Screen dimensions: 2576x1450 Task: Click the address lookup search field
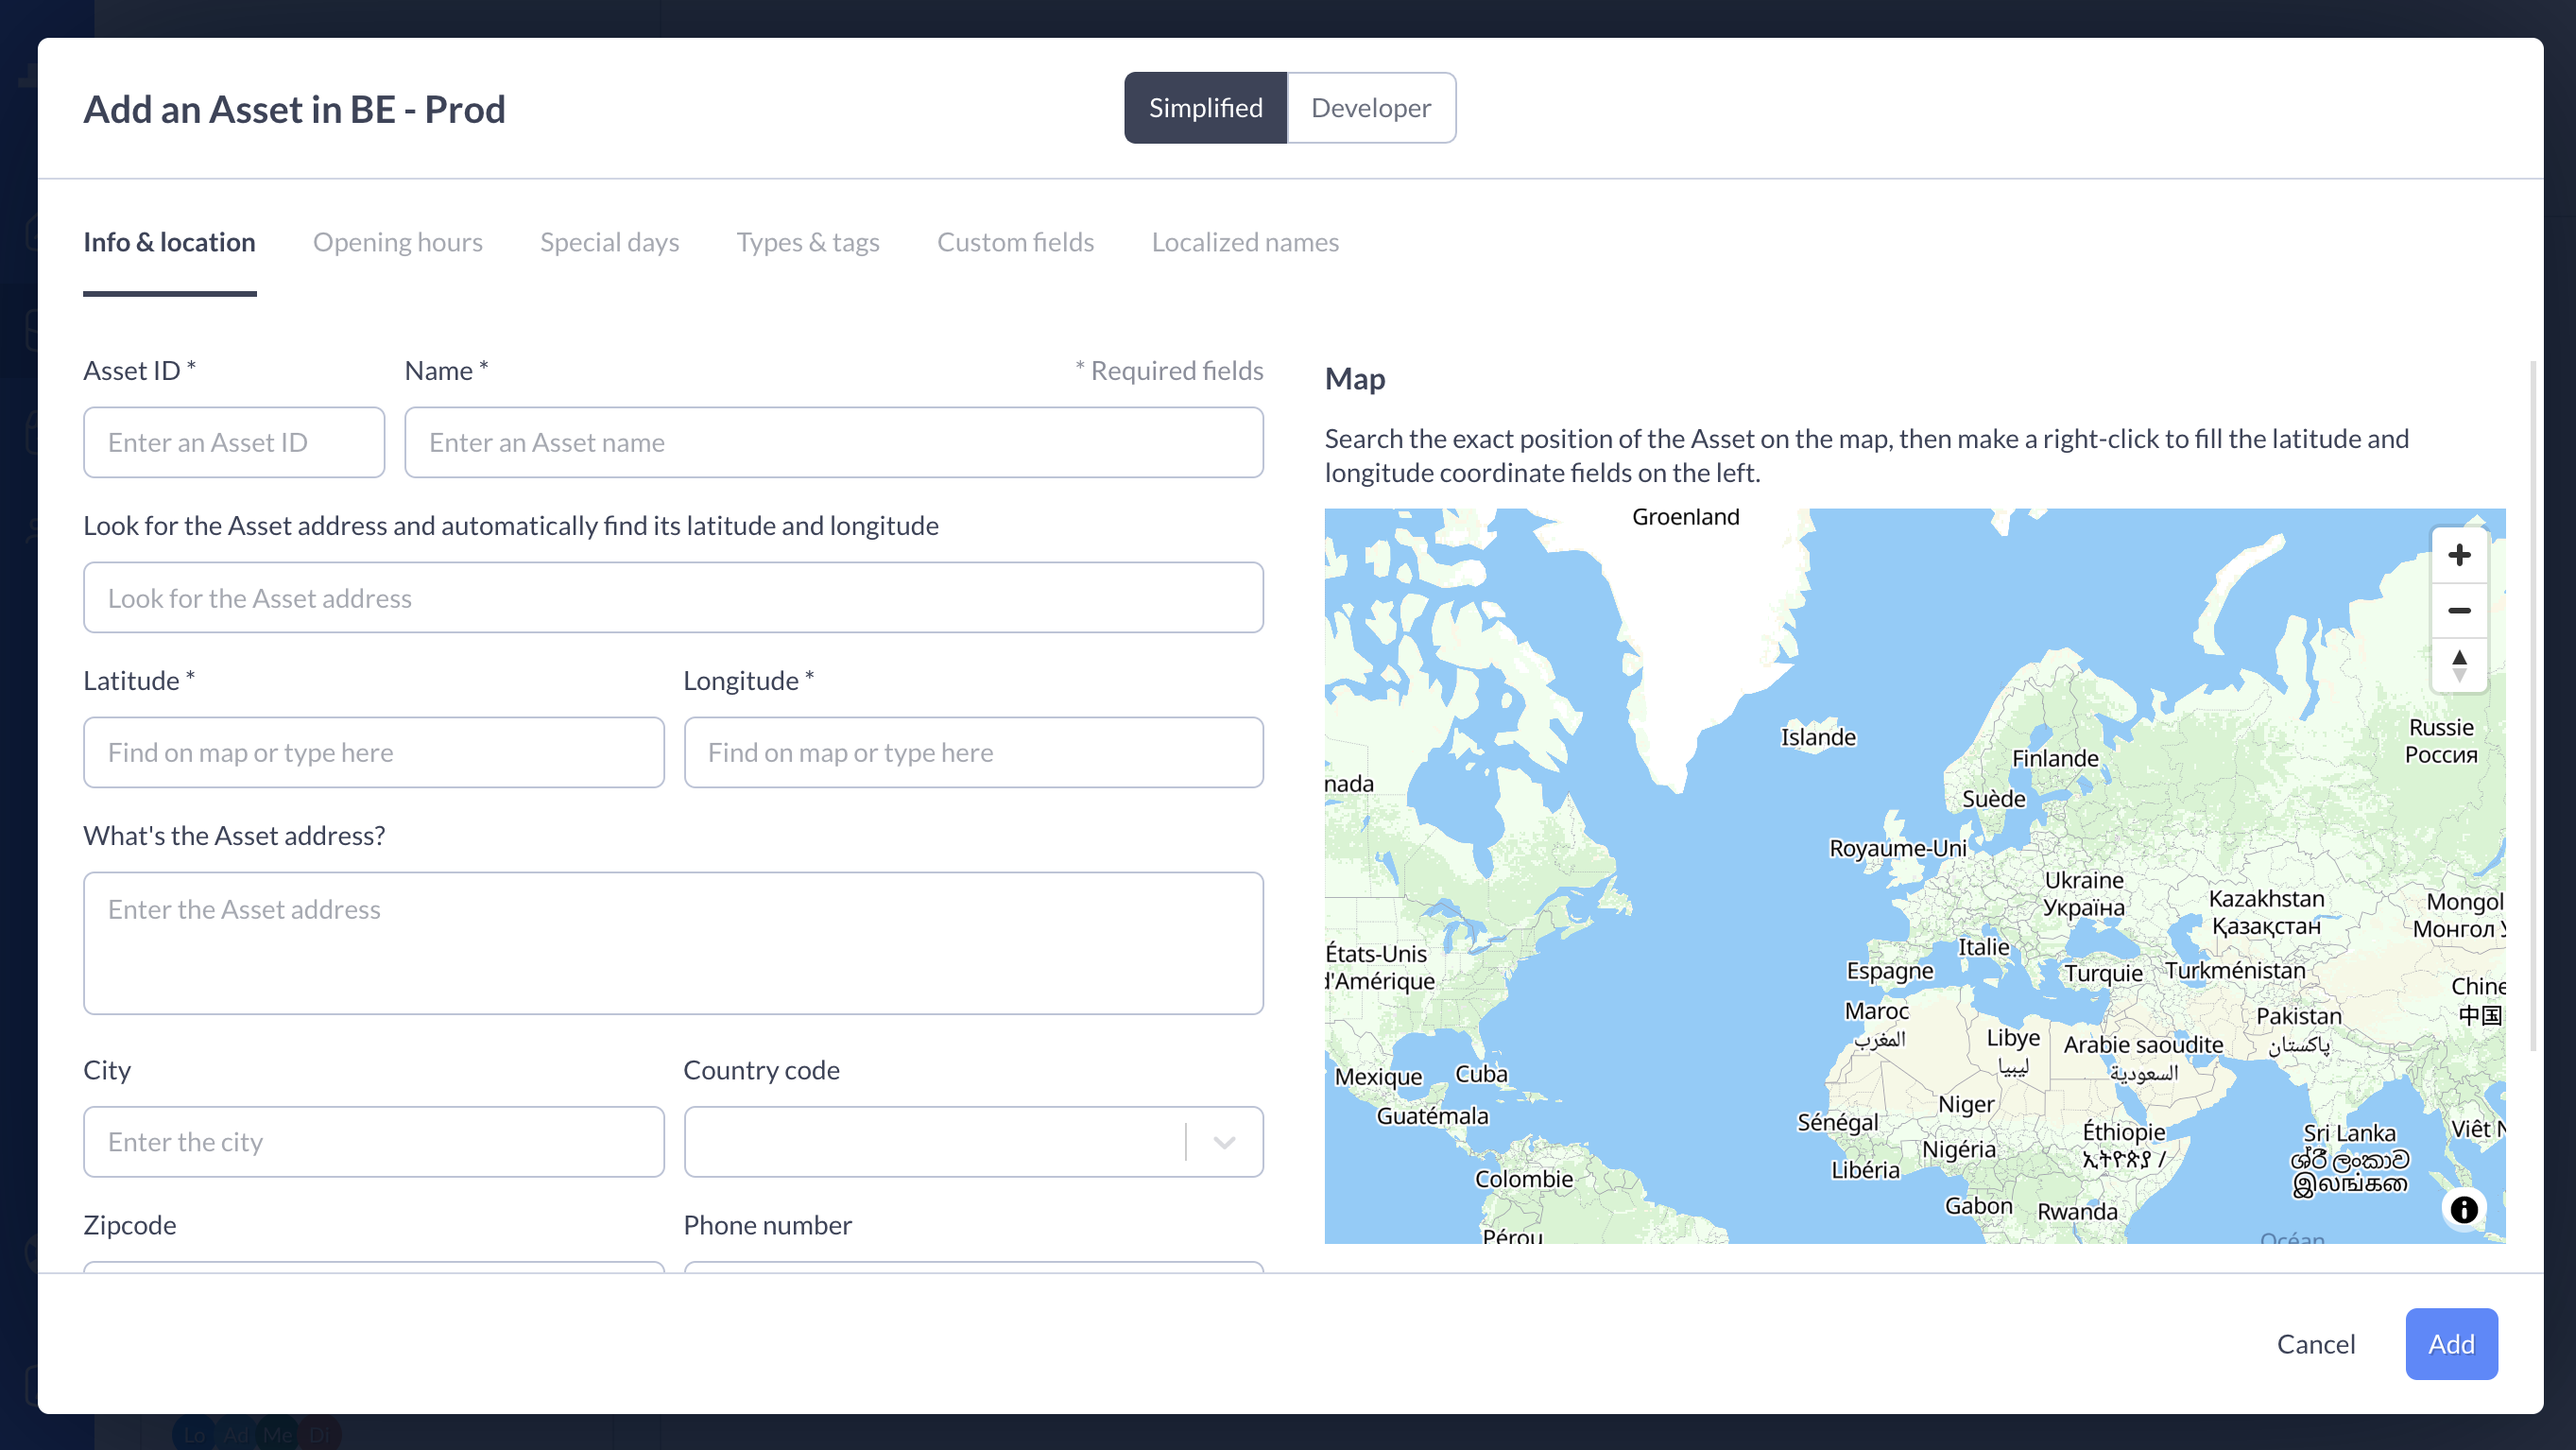(673, 598)
